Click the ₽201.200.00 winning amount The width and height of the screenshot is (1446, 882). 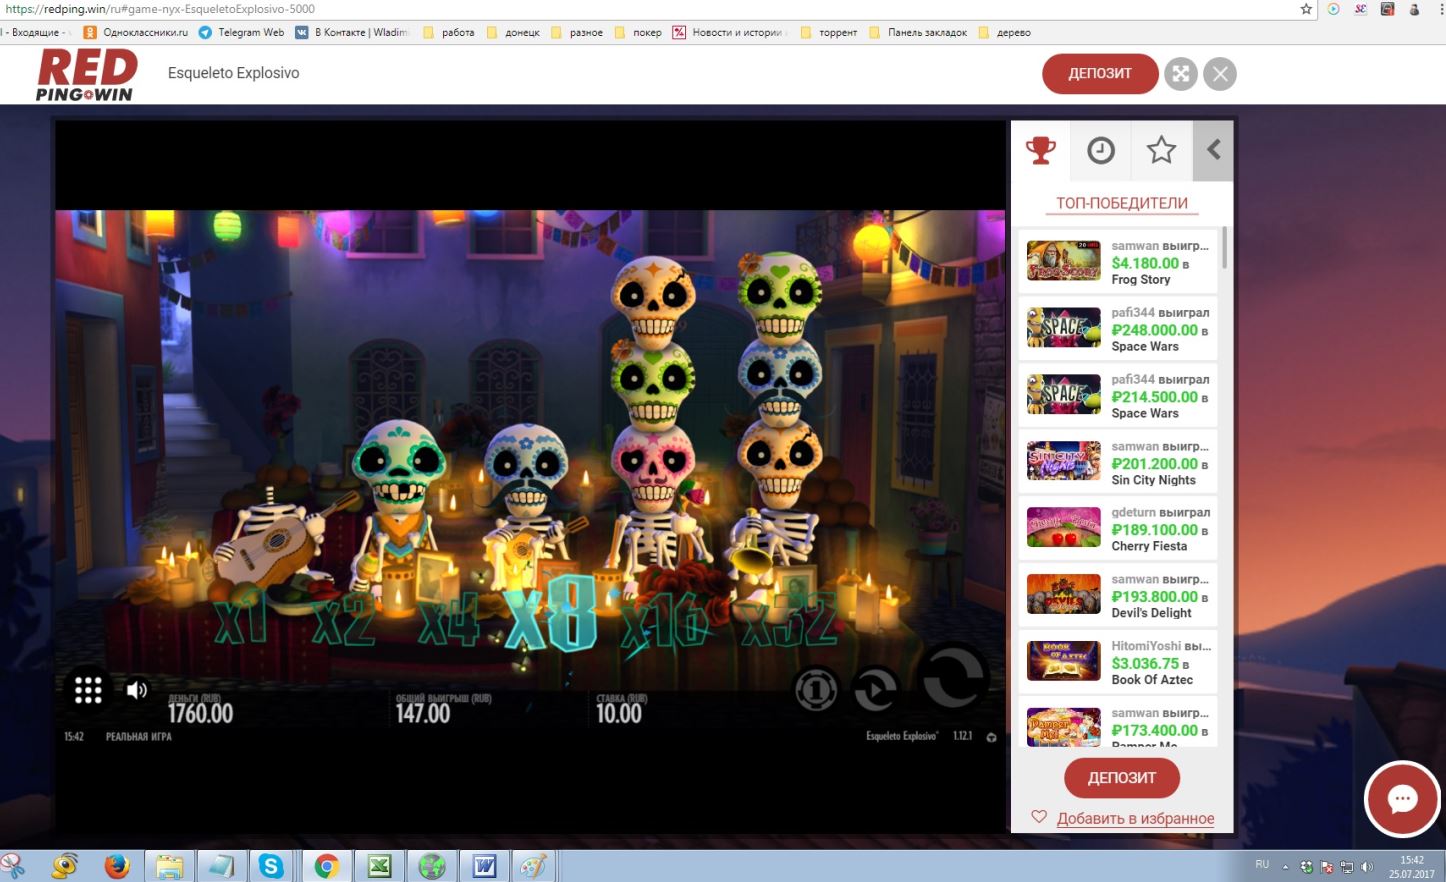(1154, 464)
